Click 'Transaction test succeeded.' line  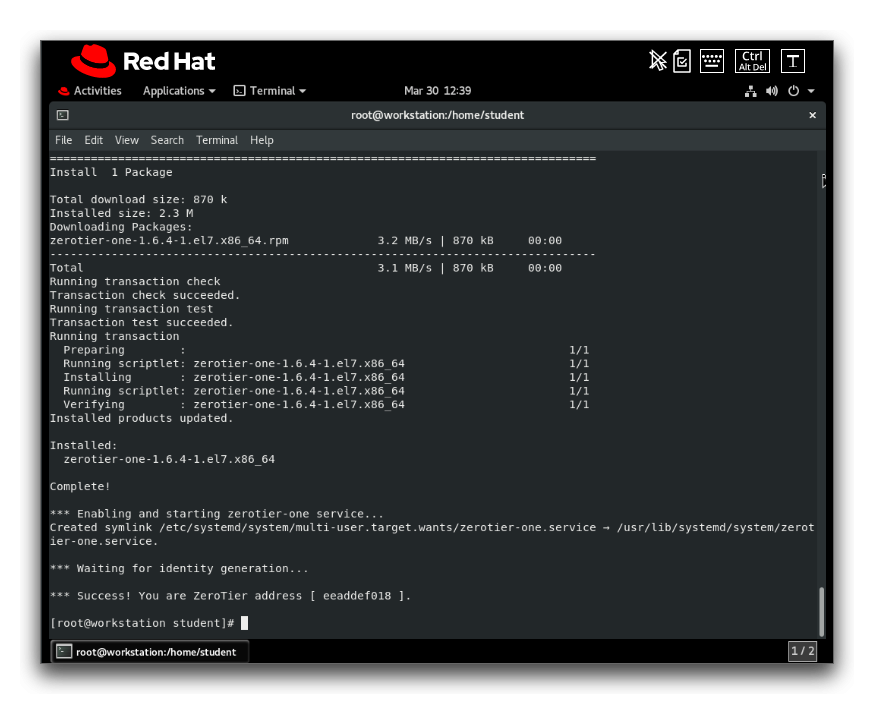pyautogui.click(x=142, y=323)
